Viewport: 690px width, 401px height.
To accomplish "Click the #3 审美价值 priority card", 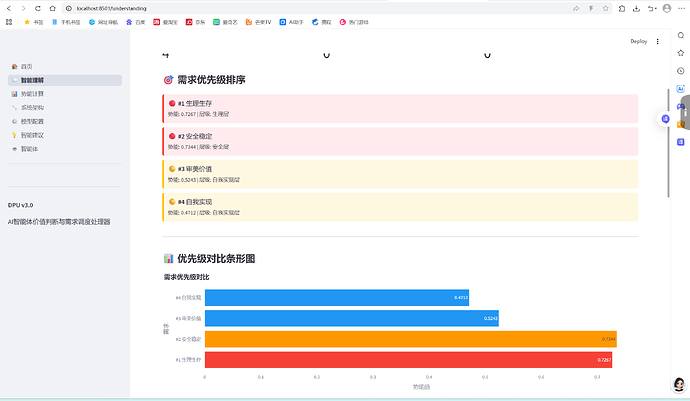I will (x=400, y=174).
